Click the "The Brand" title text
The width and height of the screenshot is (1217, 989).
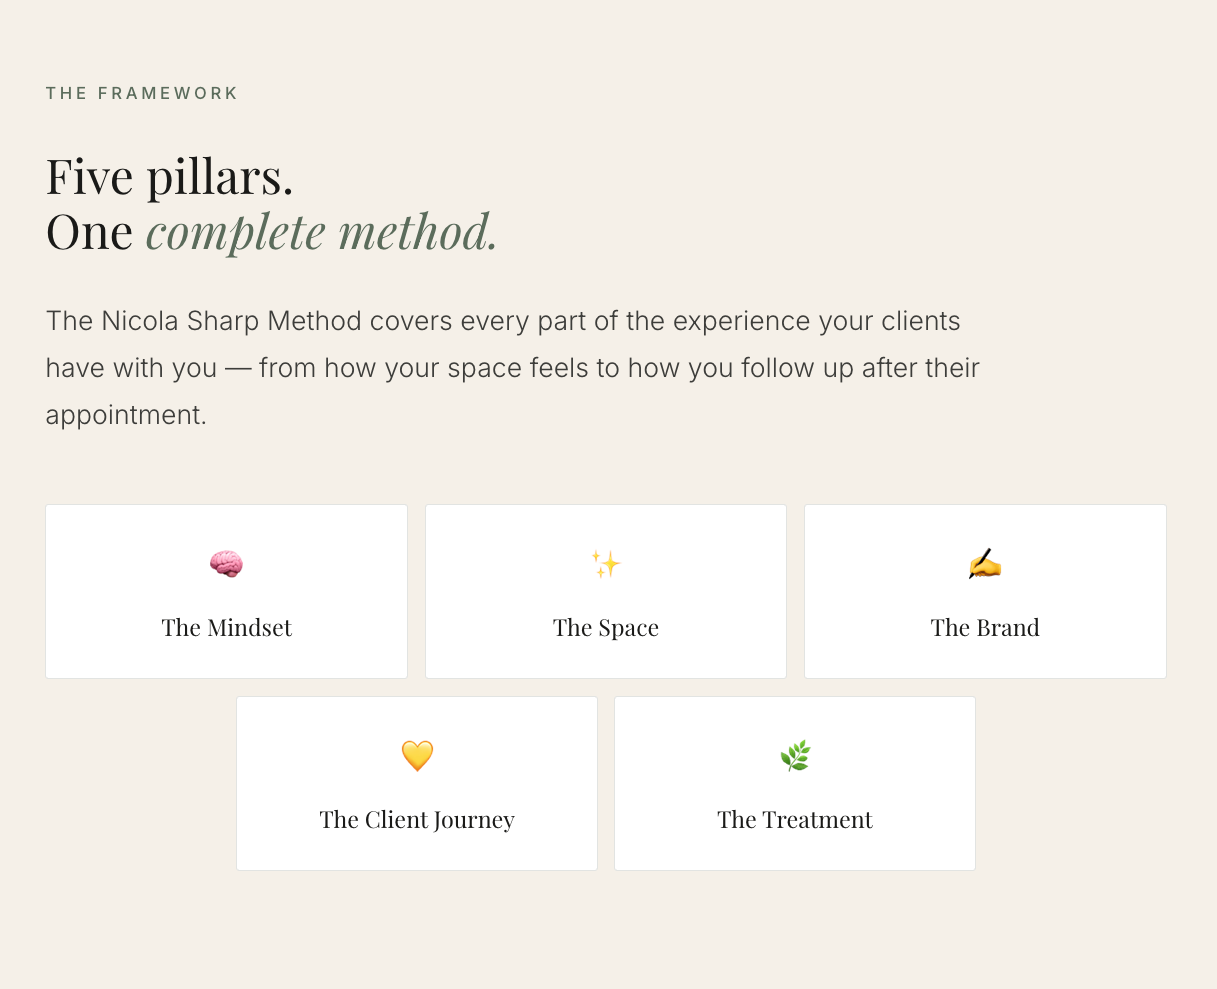[x=985, y=628]
